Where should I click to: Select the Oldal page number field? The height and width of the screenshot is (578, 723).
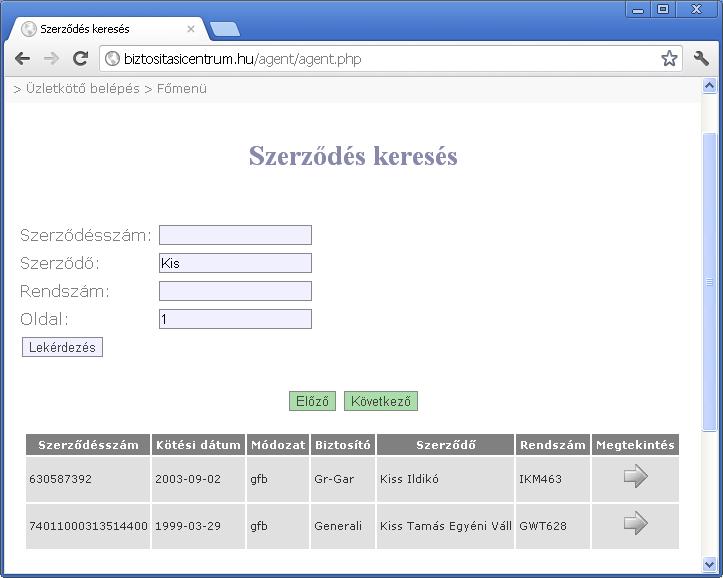(x=235, y=319)
